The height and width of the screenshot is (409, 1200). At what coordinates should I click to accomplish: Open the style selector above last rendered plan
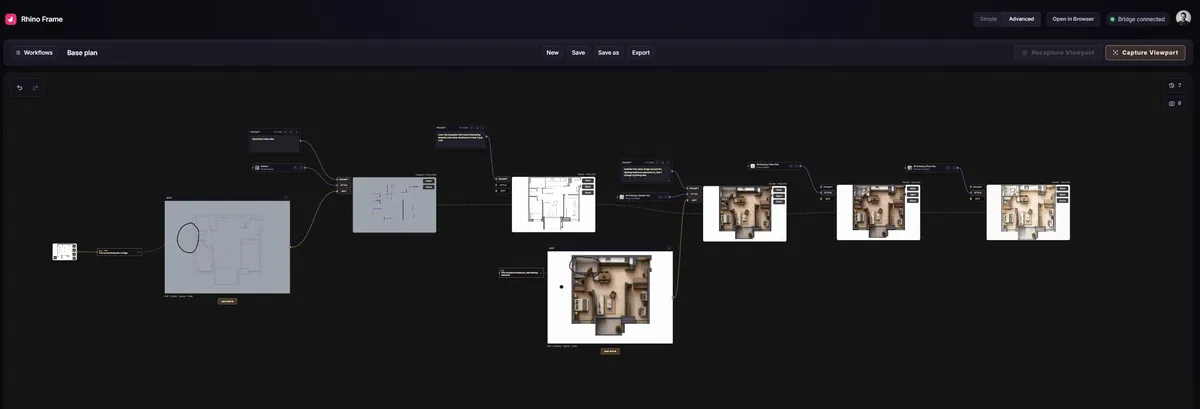(931, 167)
